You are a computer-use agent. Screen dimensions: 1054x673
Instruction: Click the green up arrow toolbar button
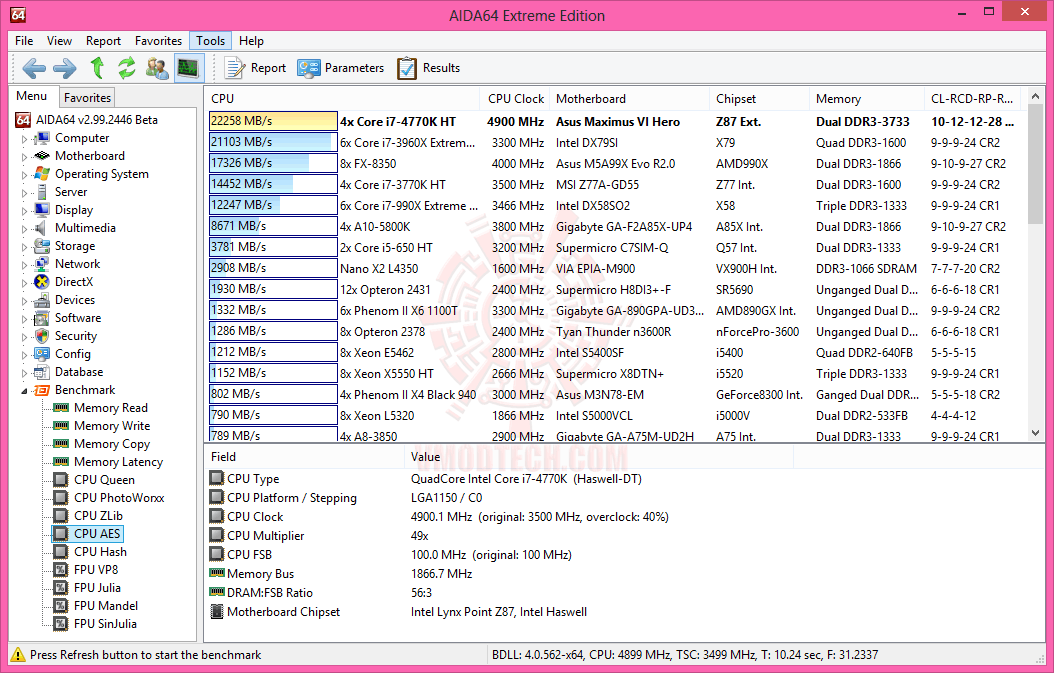click(97, 68)
